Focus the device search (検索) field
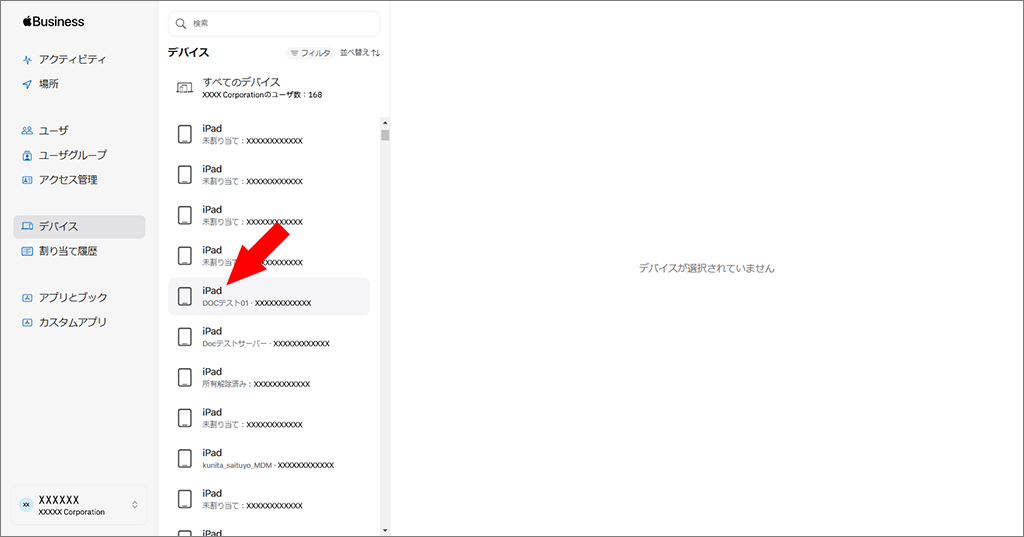This screenshot has width=1024, height=537. point(274,24)
